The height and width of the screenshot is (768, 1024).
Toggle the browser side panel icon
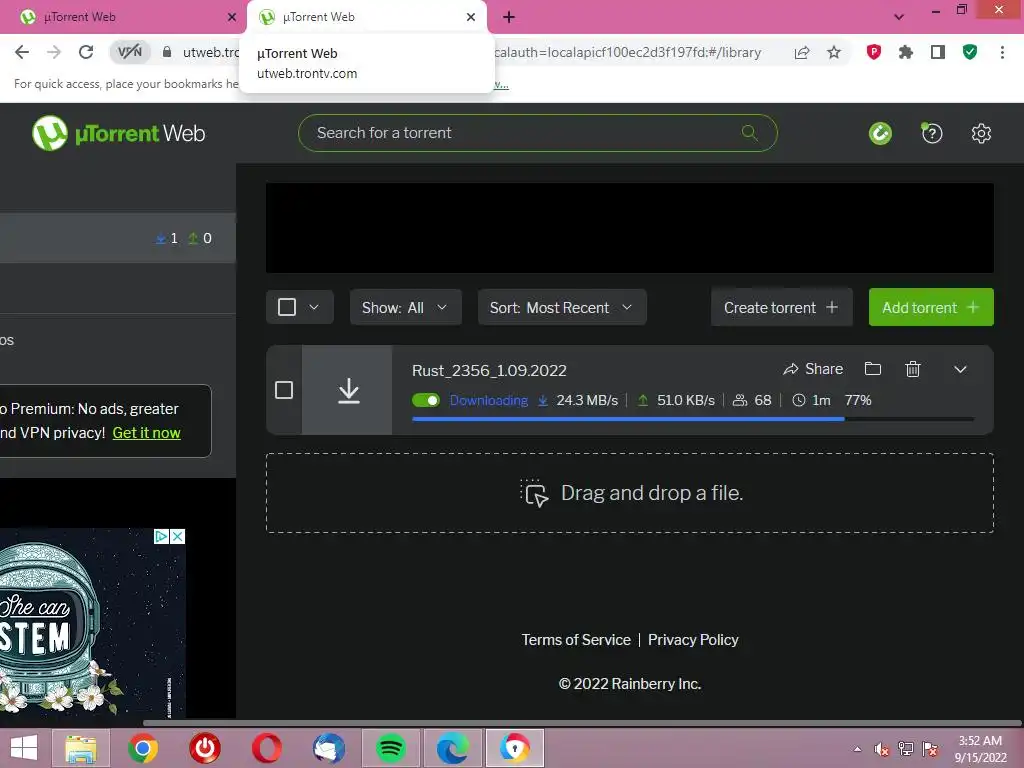click(938, 52)
